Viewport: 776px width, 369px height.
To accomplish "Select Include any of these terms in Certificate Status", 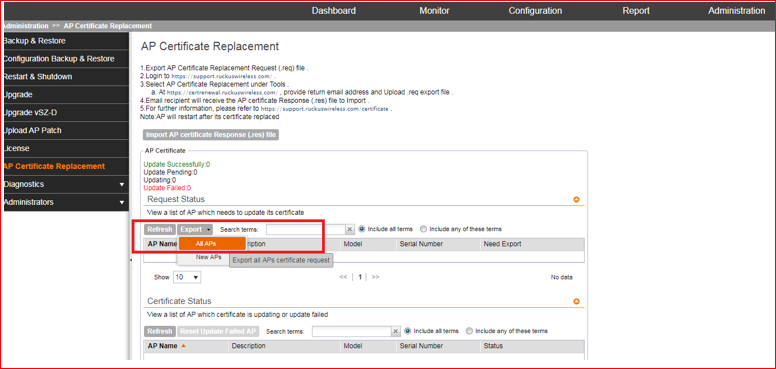I will tap(469, 331).
